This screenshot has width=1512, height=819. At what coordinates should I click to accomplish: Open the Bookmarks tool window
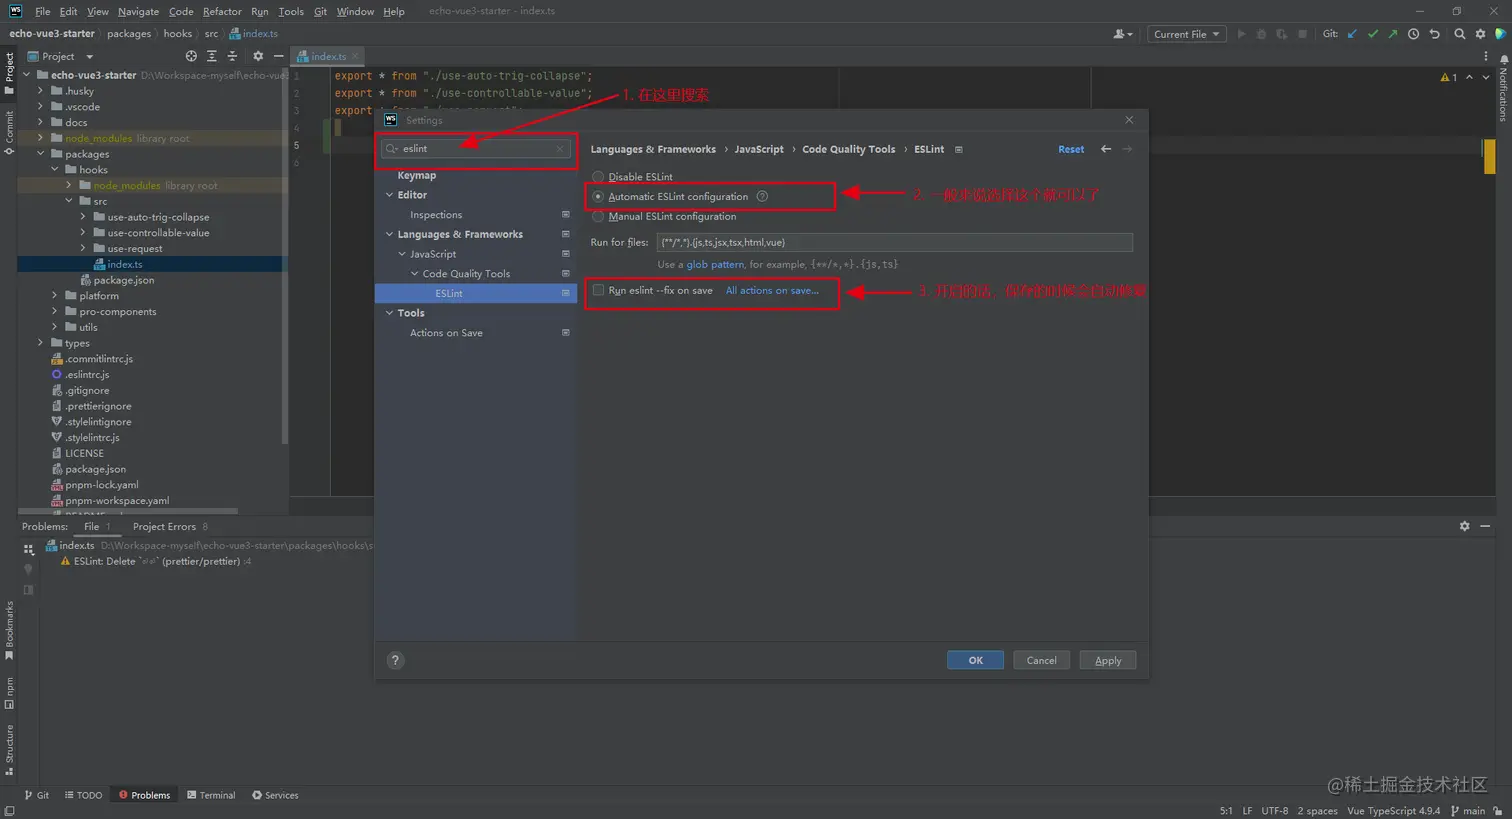9,631
